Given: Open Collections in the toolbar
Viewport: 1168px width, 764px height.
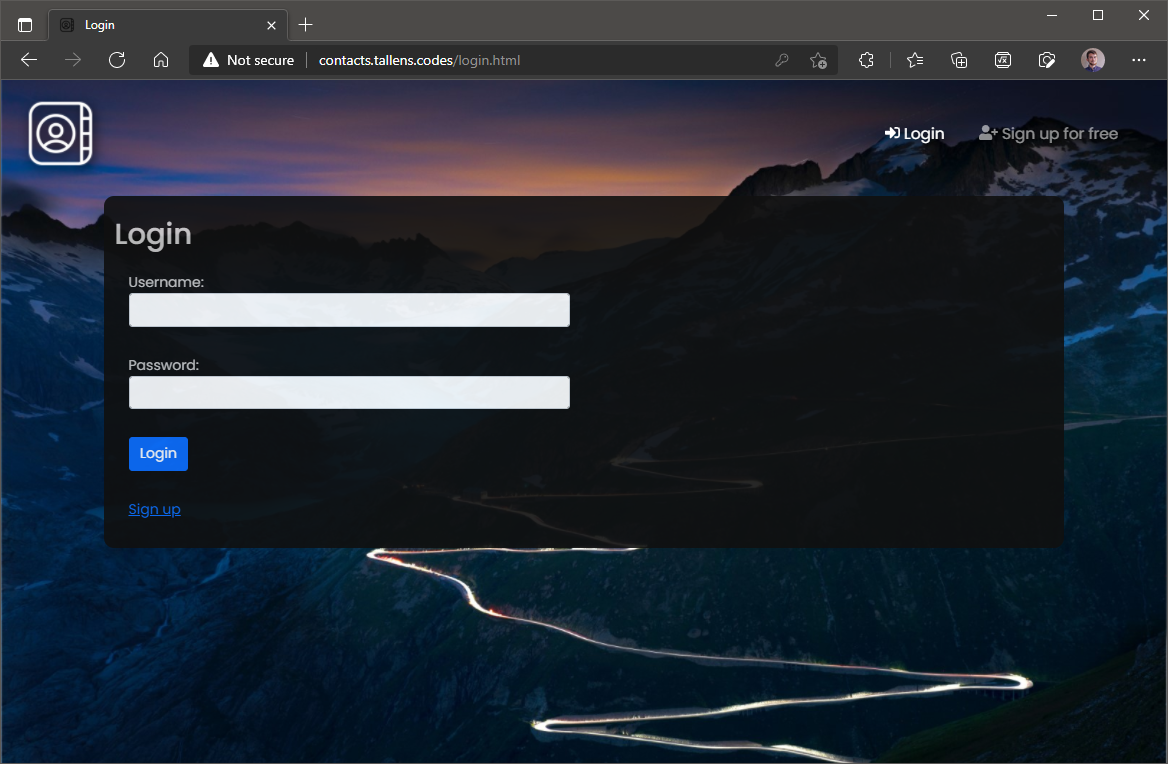Looking at the screenshot, I should click(x=959, y=60).
